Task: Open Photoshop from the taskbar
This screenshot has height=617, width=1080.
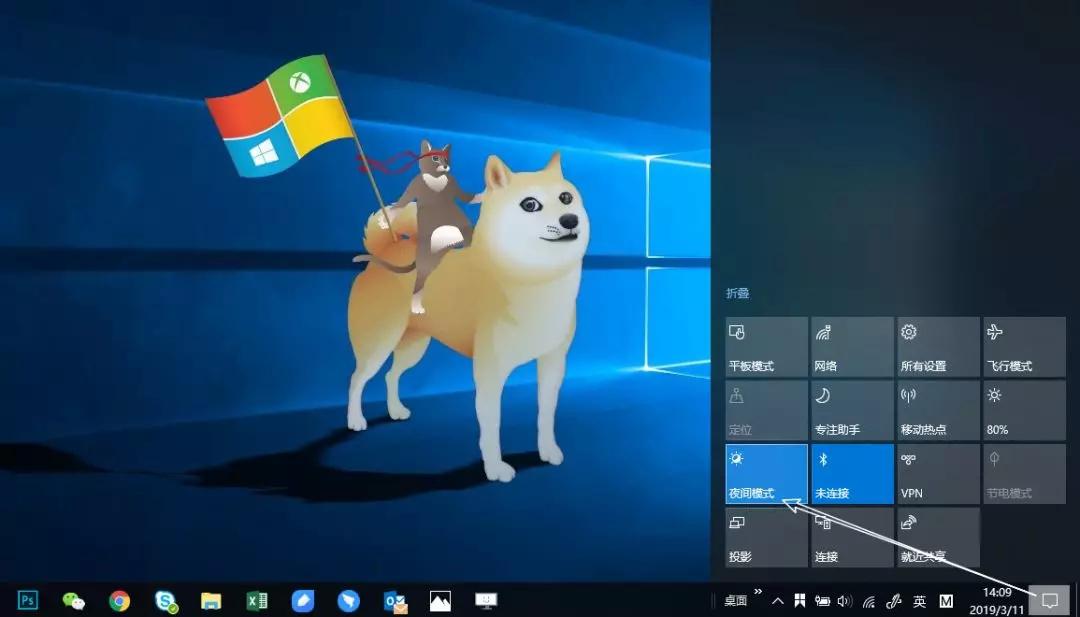Action: pyautogui.click(x=27, y=600)
